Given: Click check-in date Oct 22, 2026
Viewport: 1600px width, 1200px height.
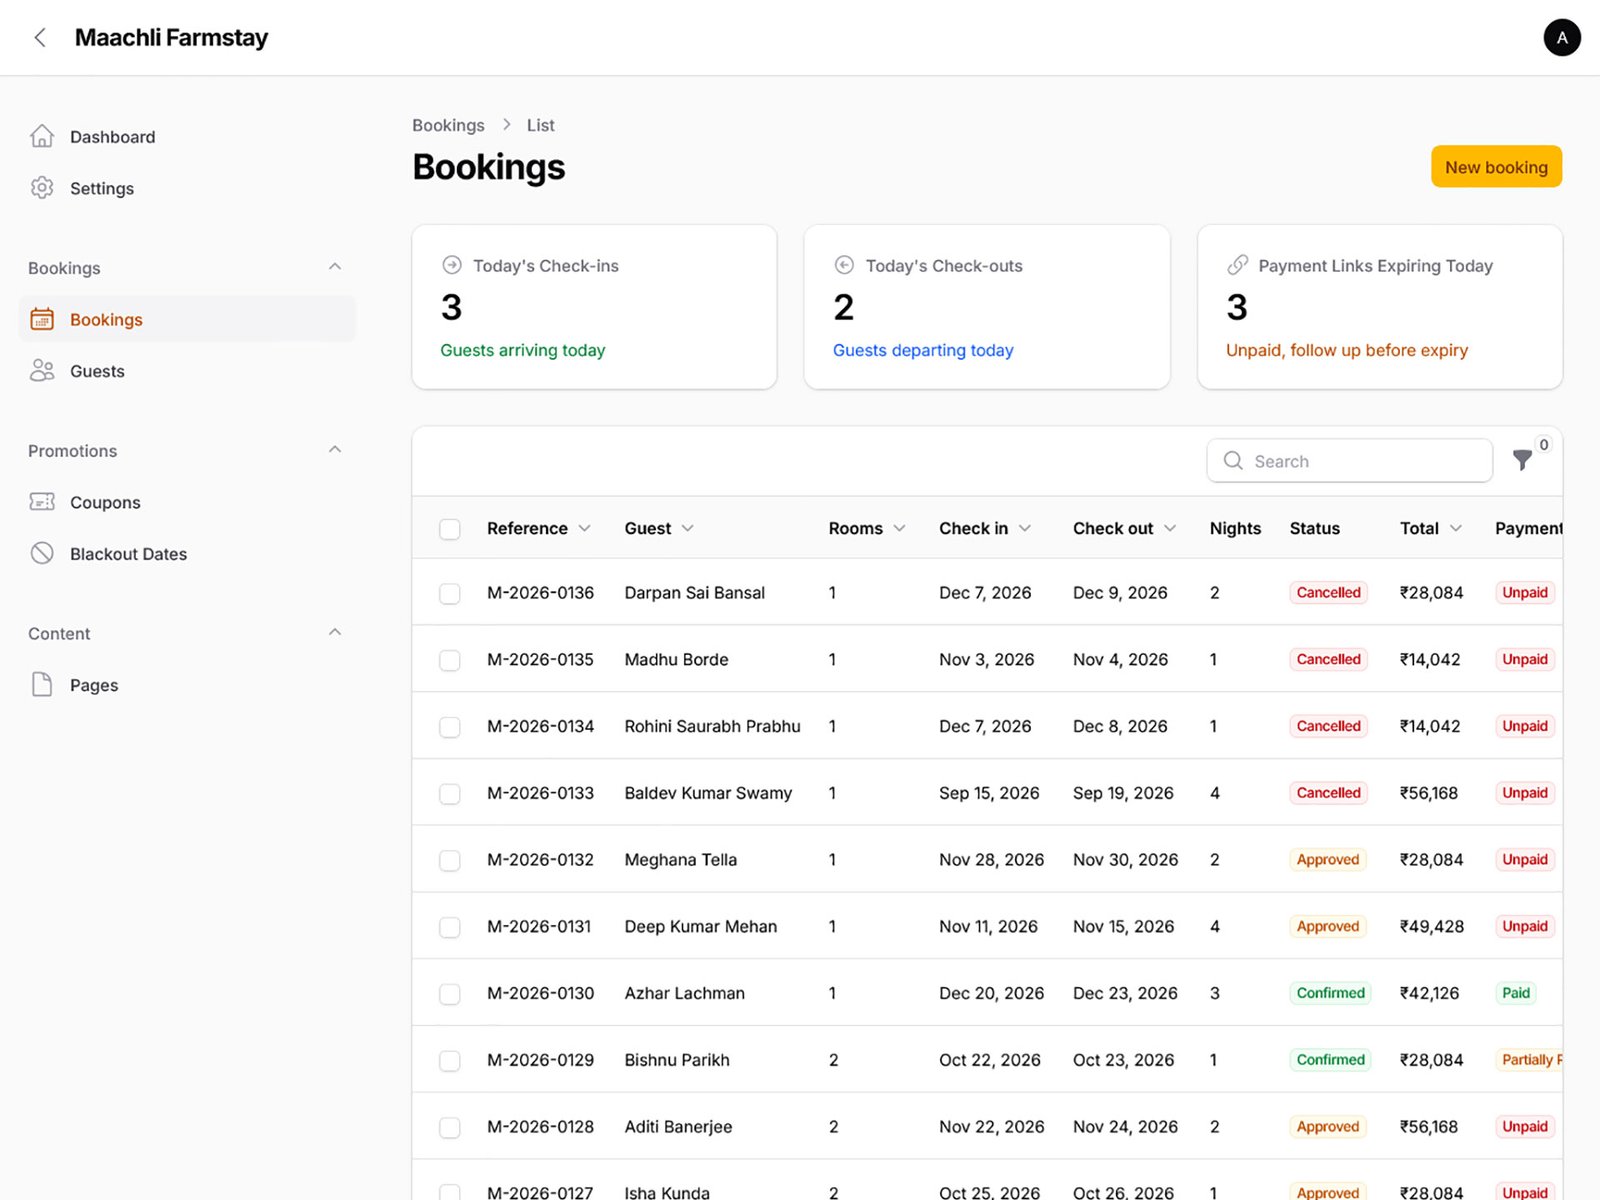Looking at the screenshot, I should pos(989,1059).
